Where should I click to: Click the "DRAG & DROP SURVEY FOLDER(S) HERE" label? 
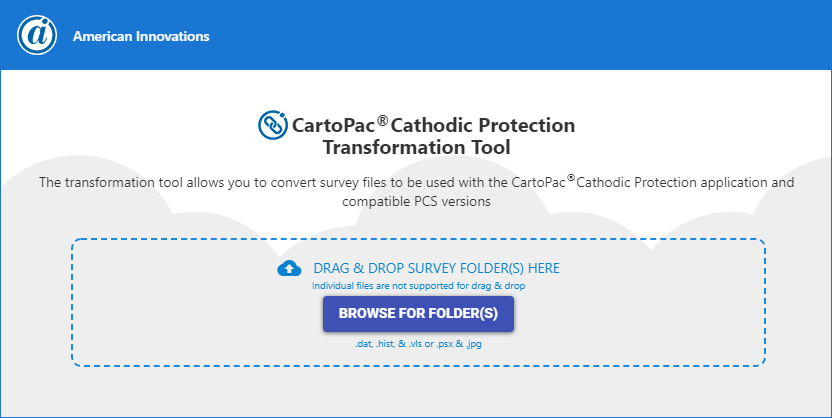[436, 268]
